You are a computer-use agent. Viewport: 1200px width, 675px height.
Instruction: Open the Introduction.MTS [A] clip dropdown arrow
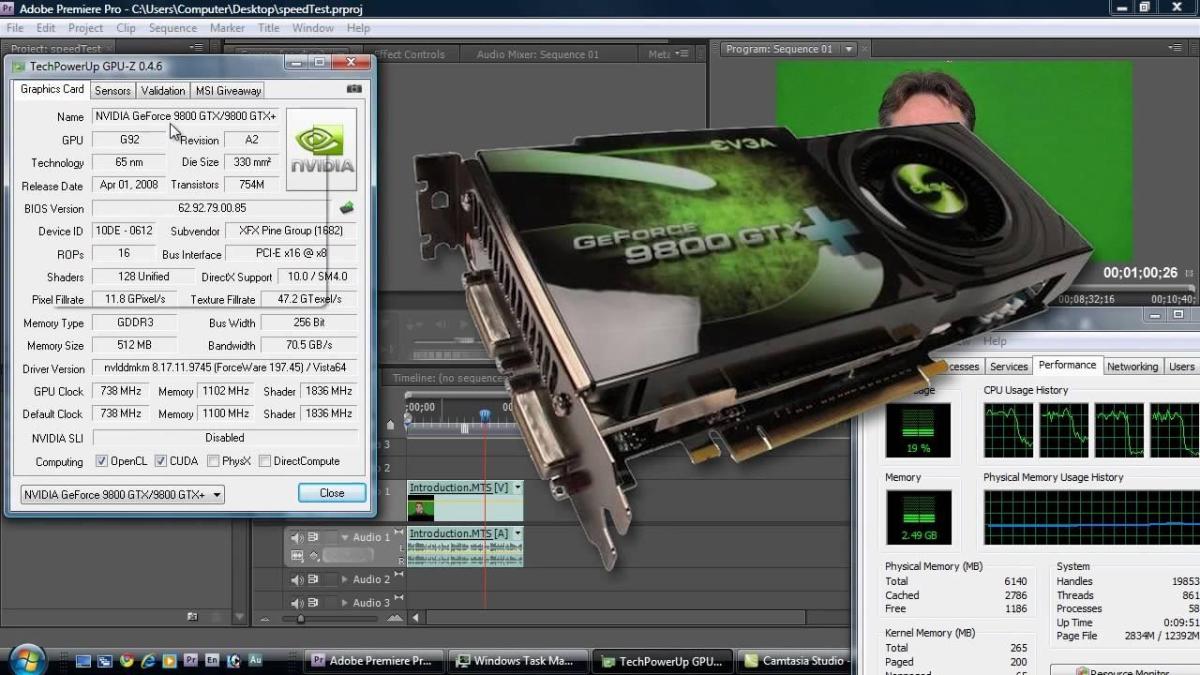click(x=517, y=534)
